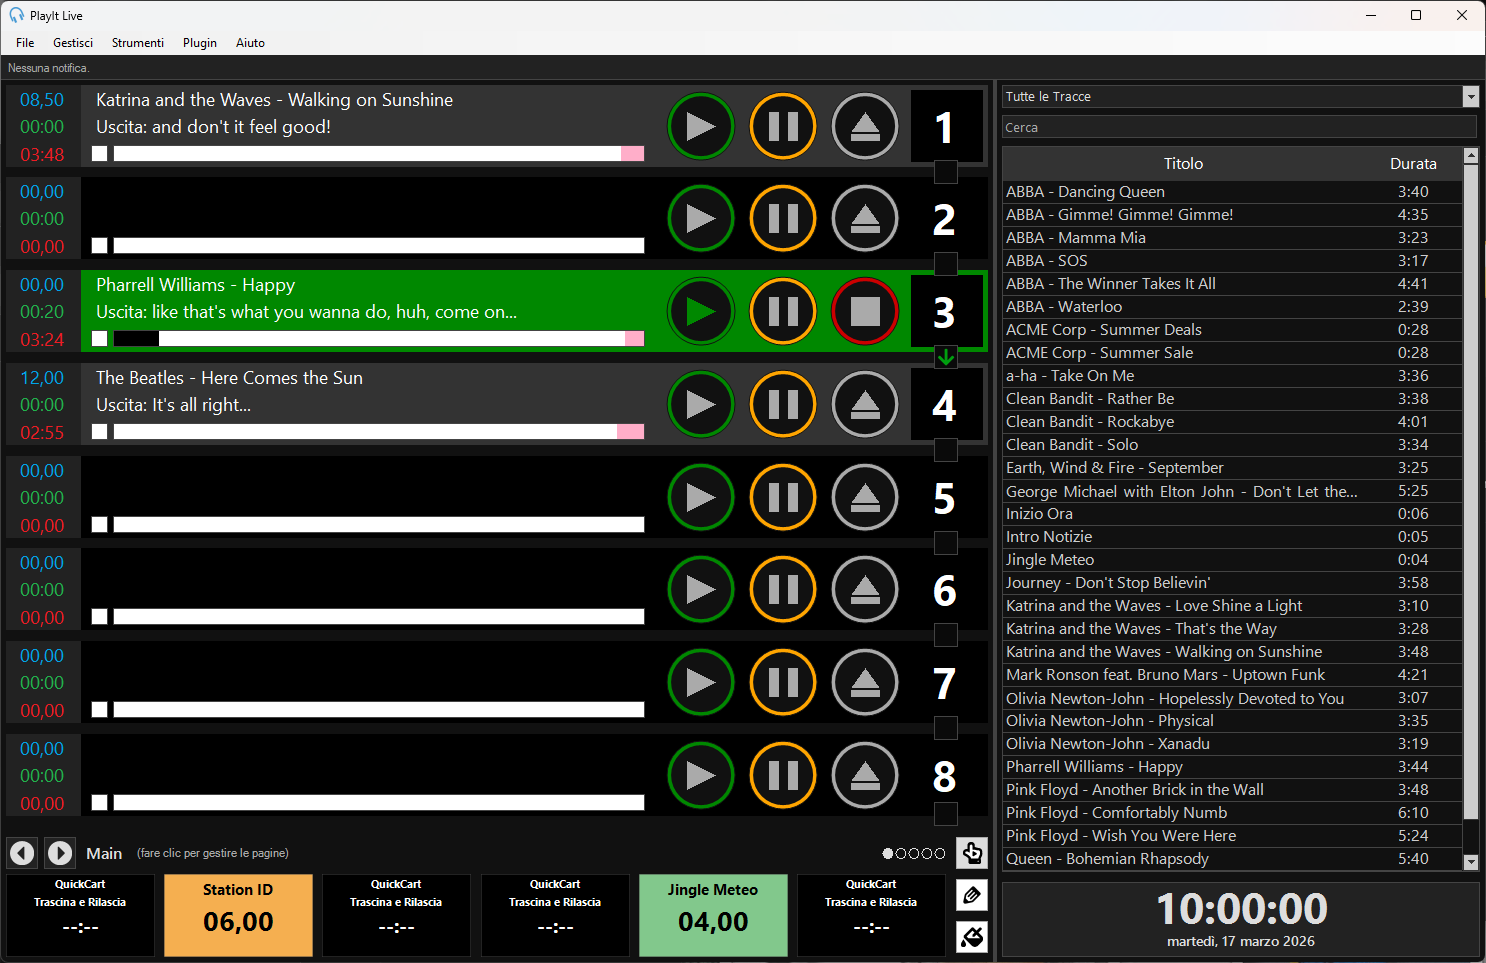This screenshot has height=963, width=1486.
Task: Open the Plugin menu
Action: point(200,43)
